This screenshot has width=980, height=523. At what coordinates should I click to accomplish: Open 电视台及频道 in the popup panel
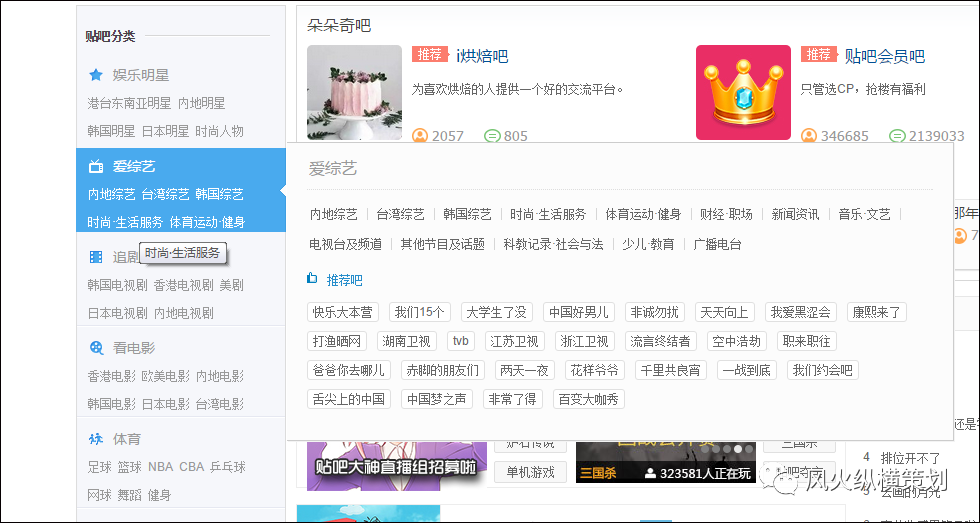[x=346, y=244]
